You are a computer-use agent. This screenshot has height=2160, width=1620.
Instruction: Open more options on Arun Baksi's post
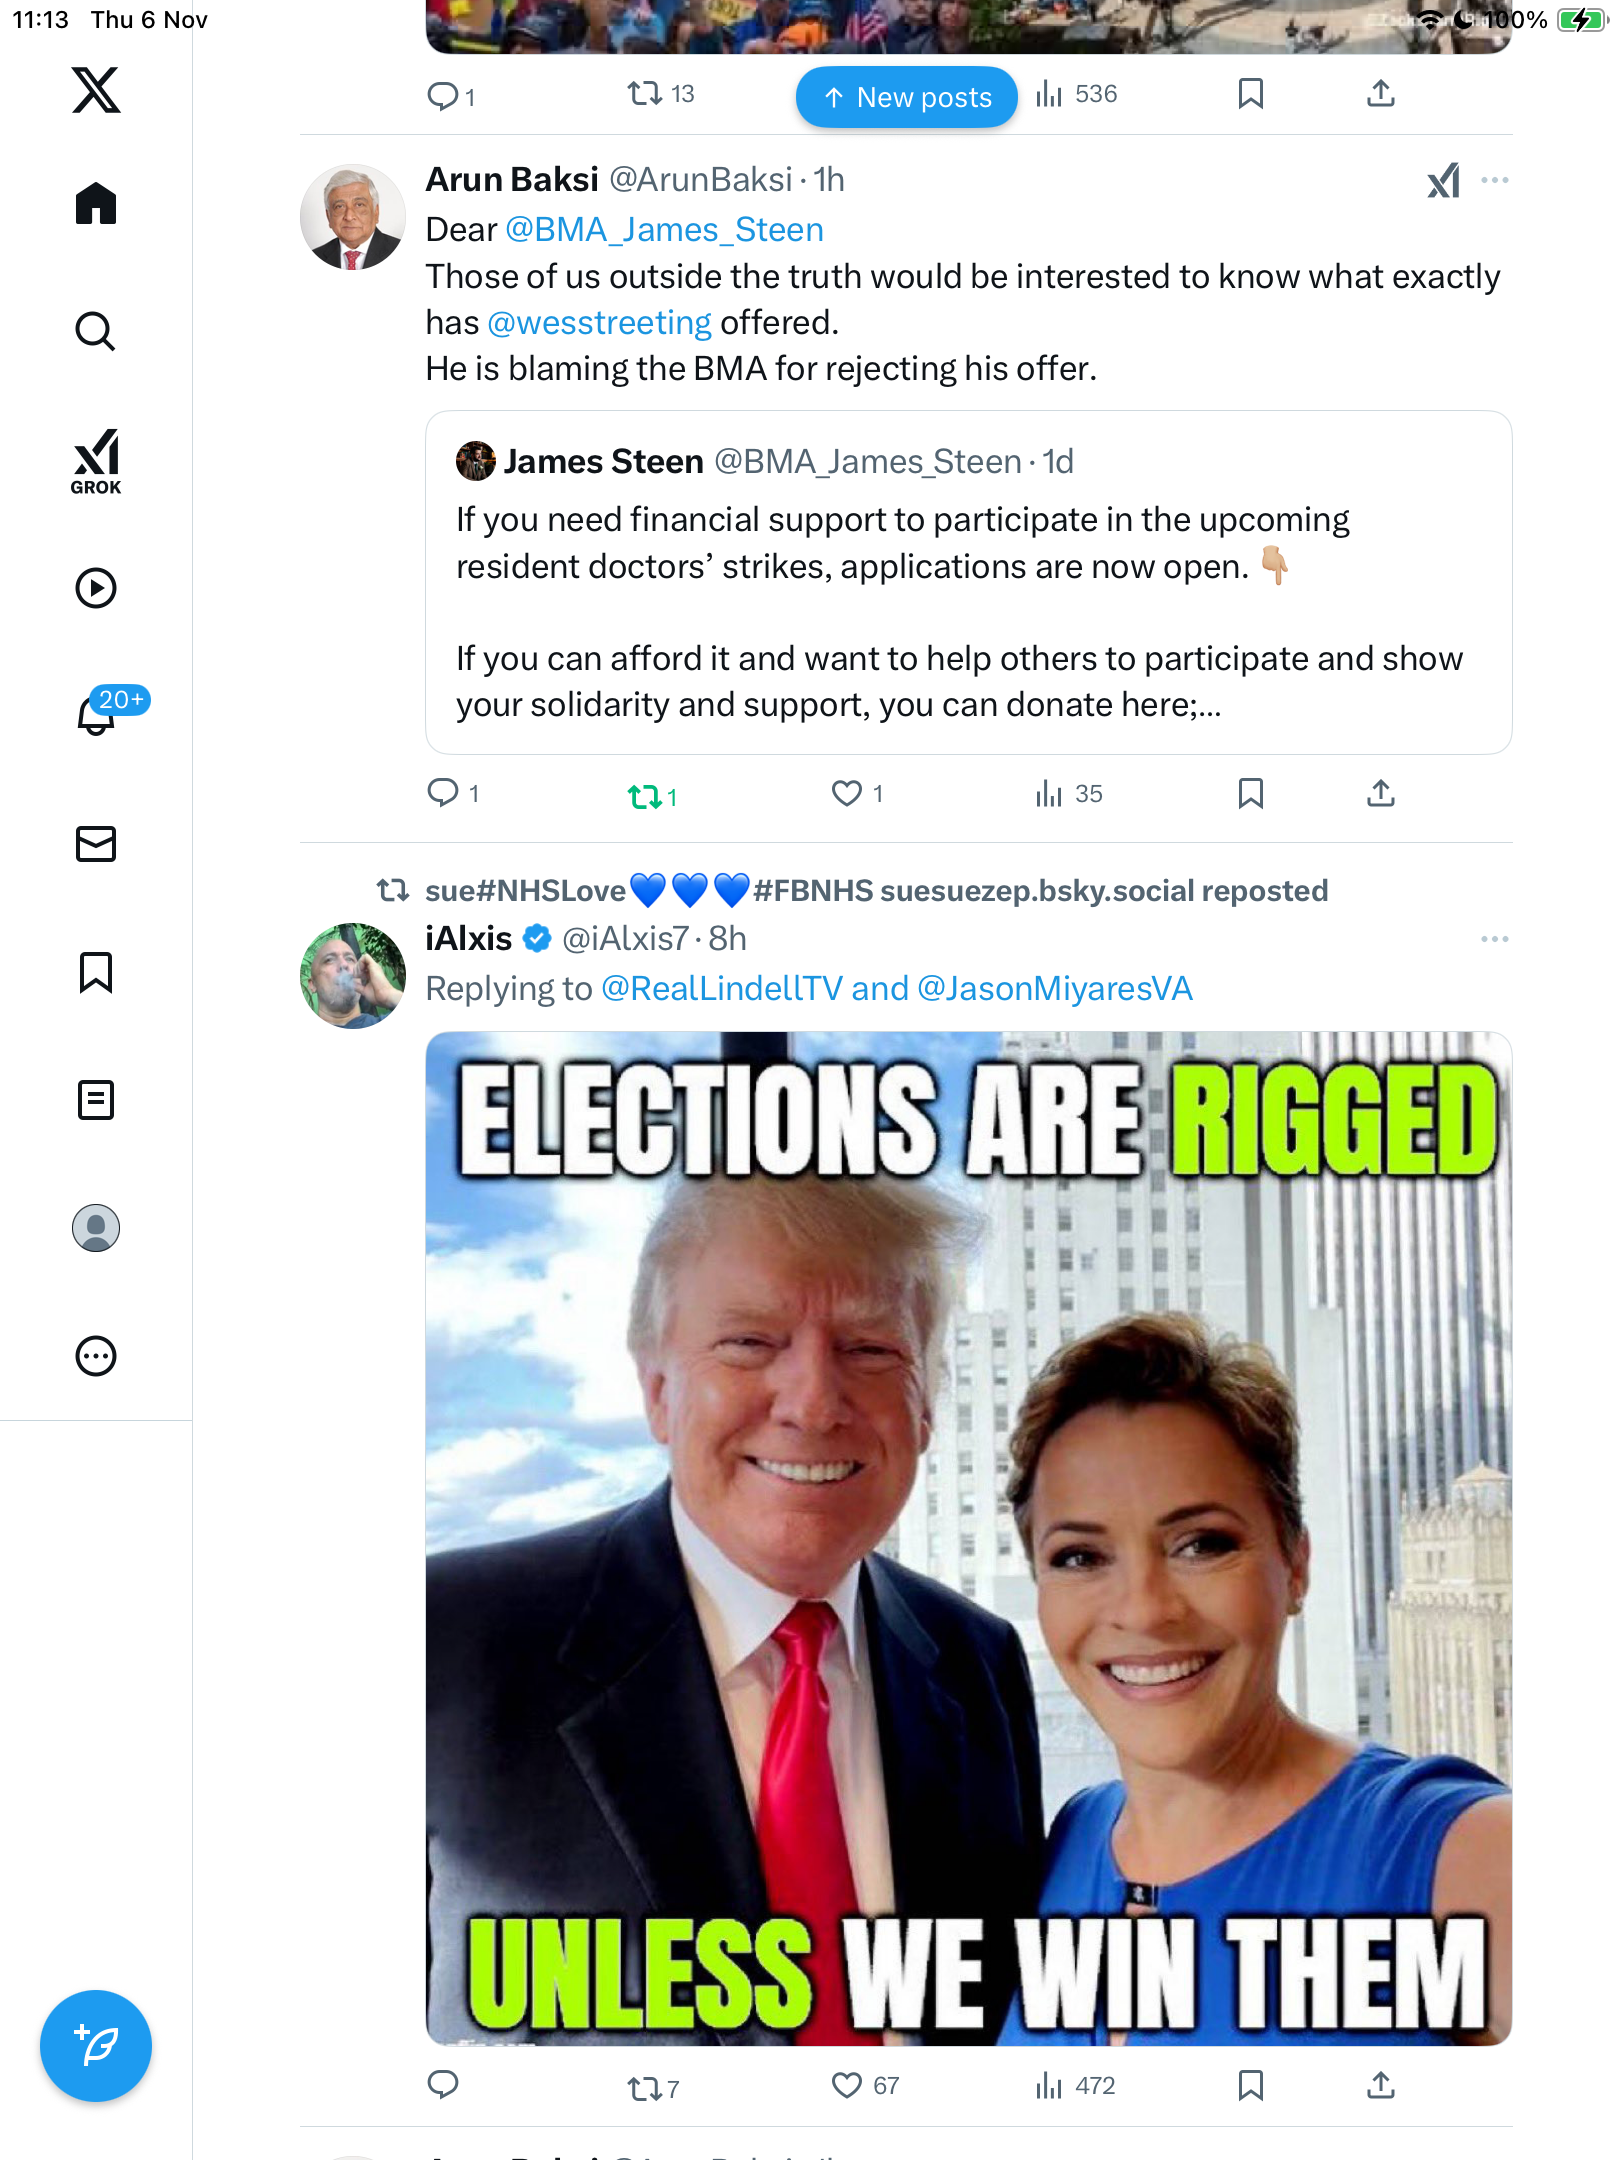click(1494, 181)
